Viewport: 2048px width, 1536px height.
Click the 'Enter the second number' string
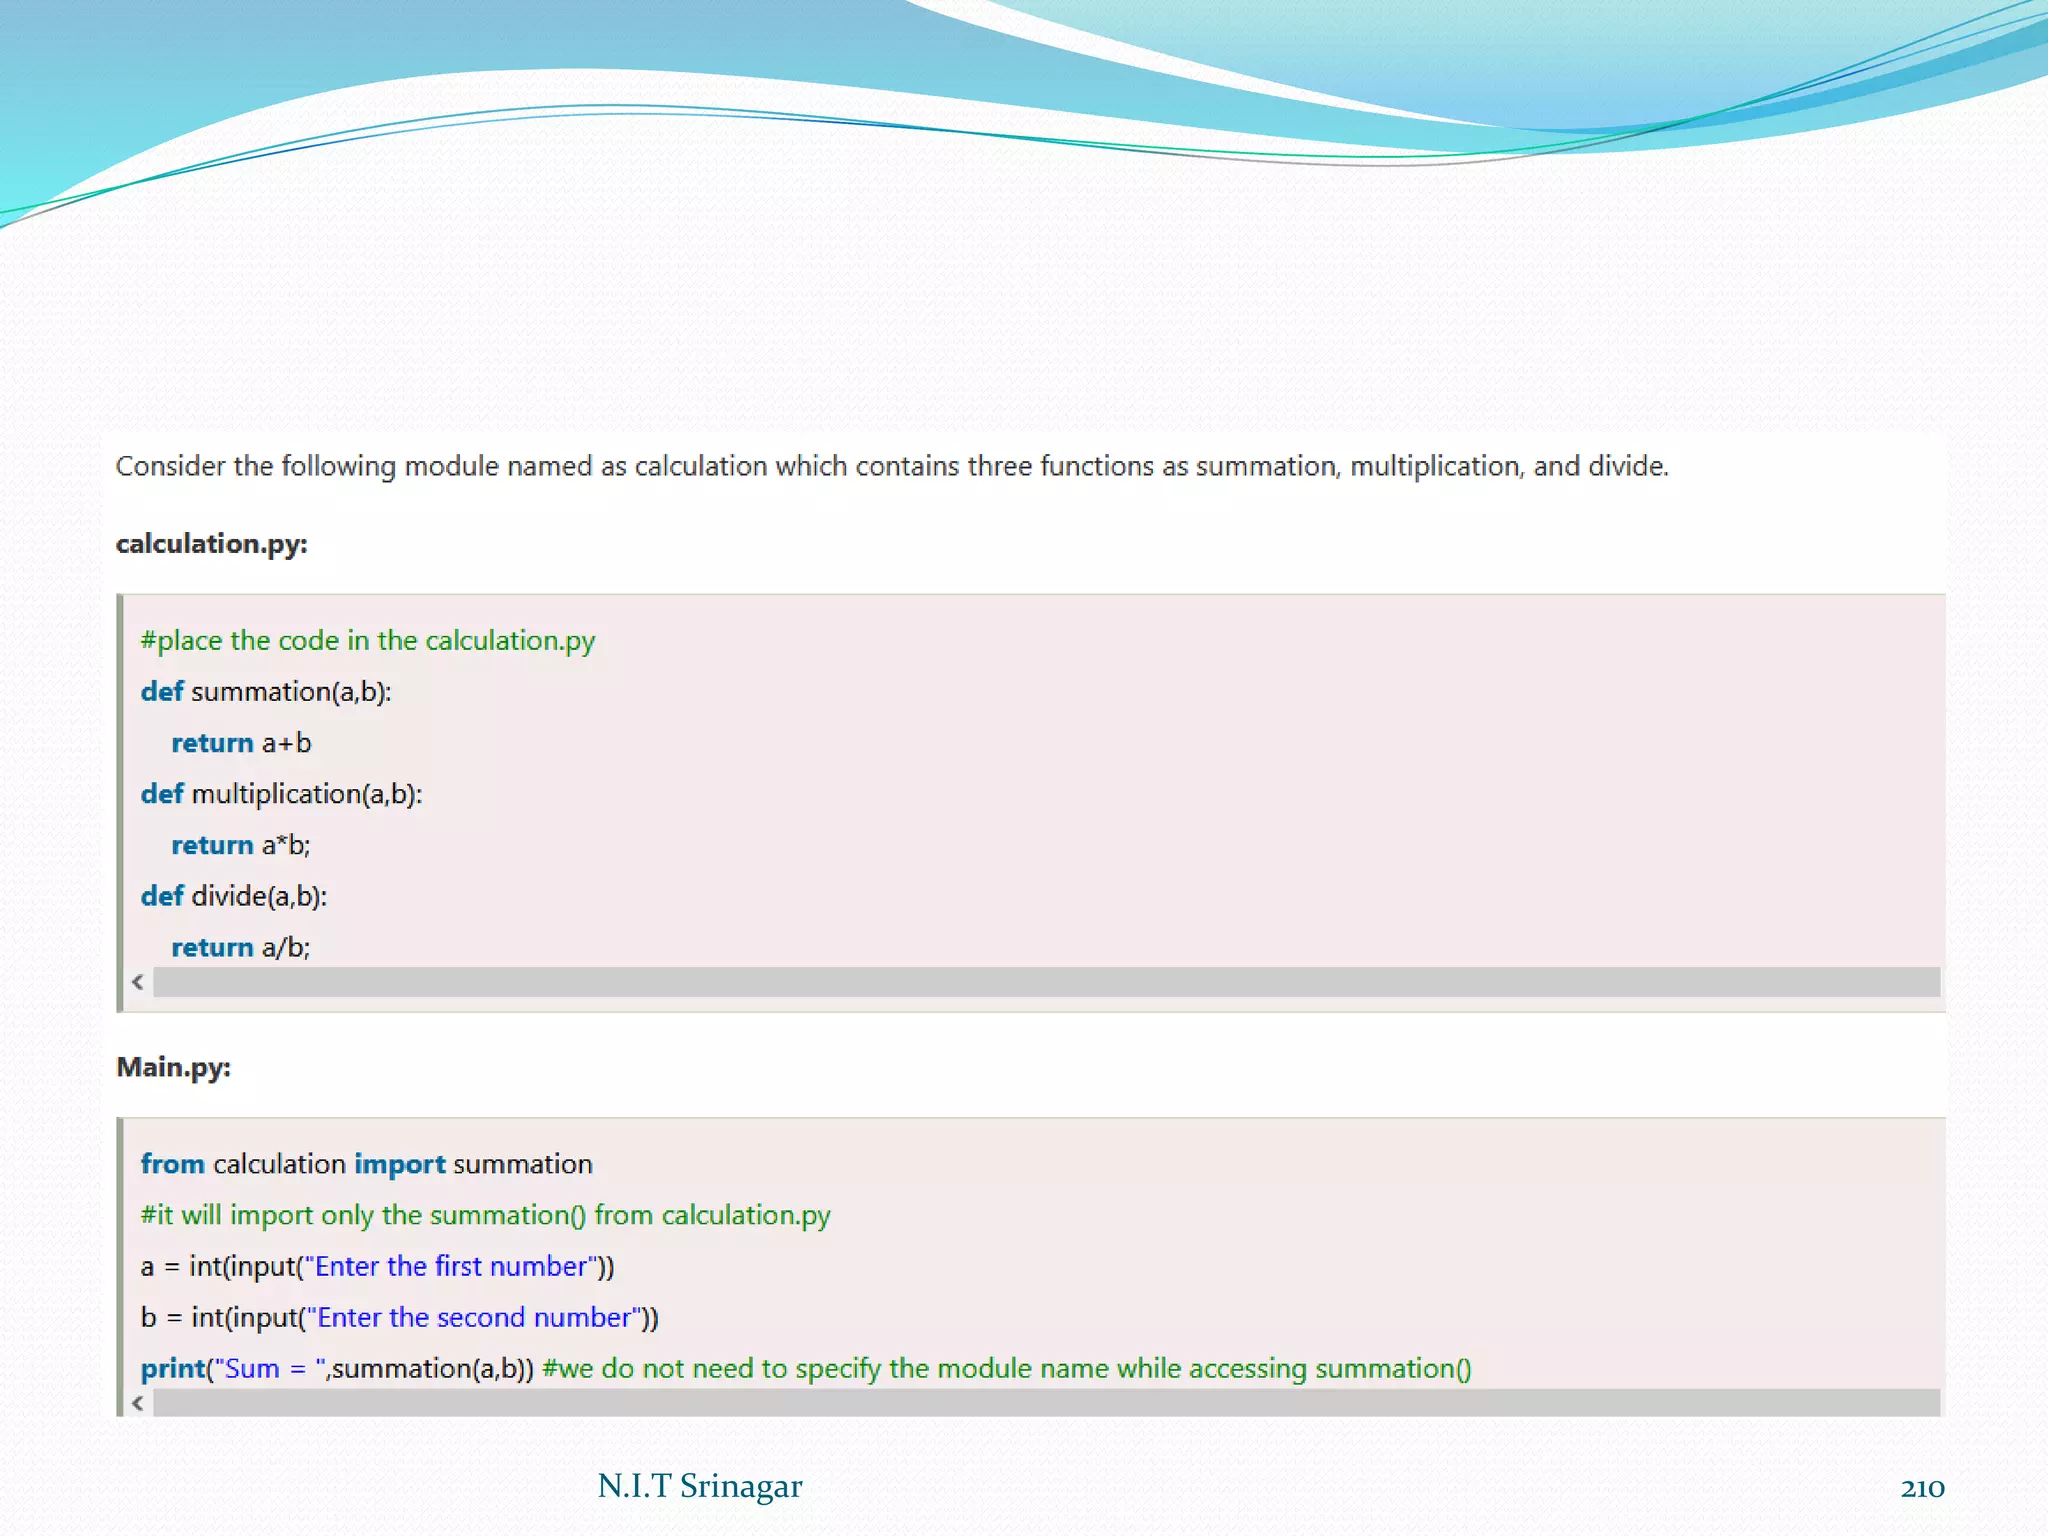click(474, 1317)
